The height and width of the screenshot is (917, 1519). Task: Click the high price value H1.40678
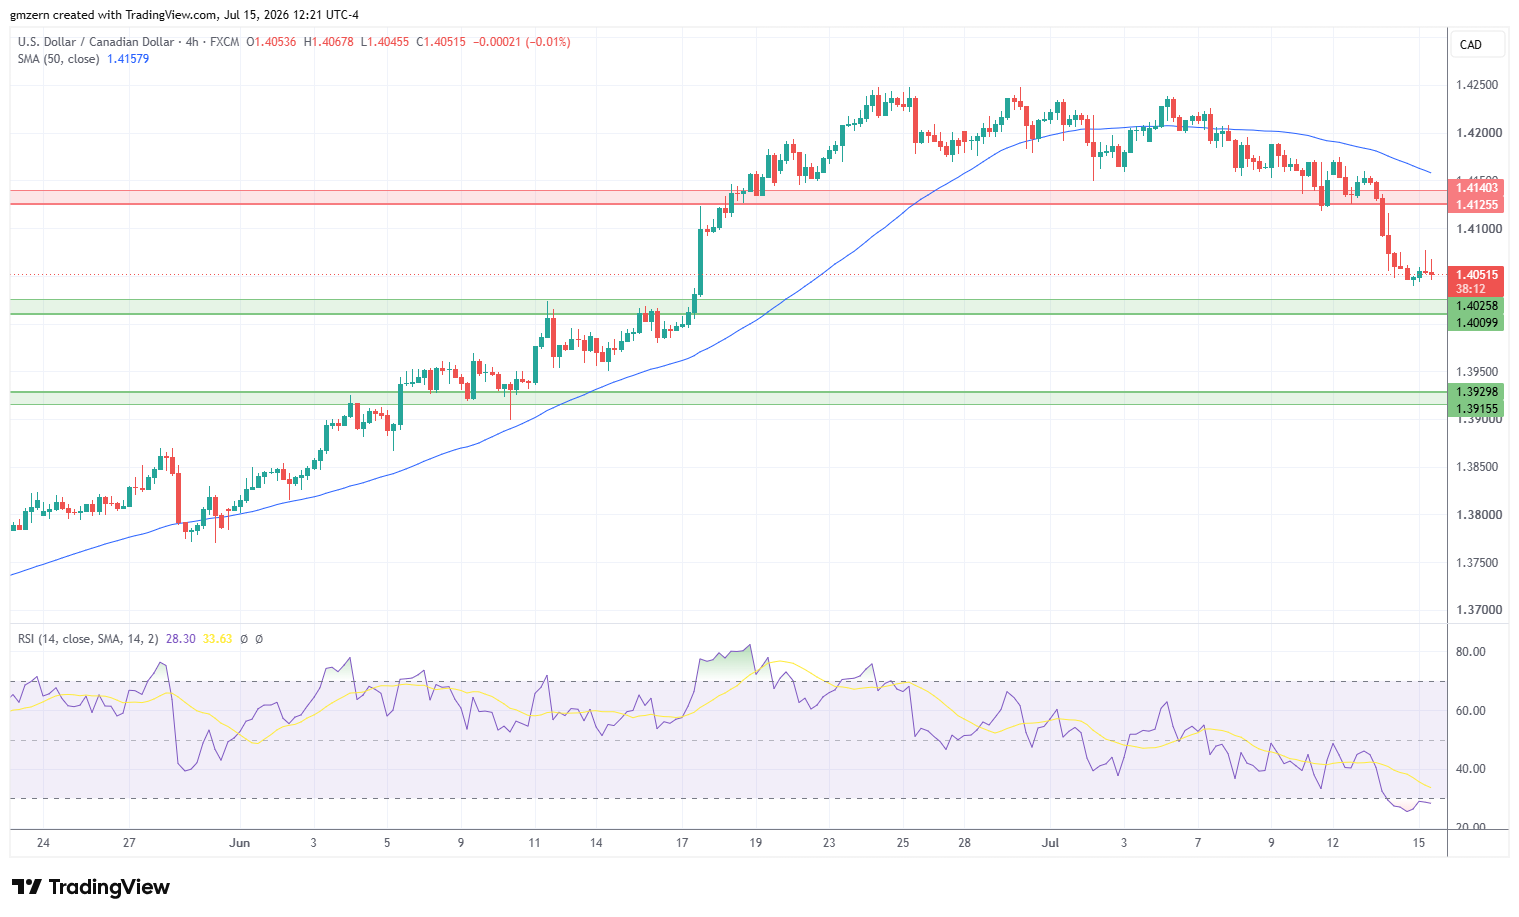click(x=328, y=42)
